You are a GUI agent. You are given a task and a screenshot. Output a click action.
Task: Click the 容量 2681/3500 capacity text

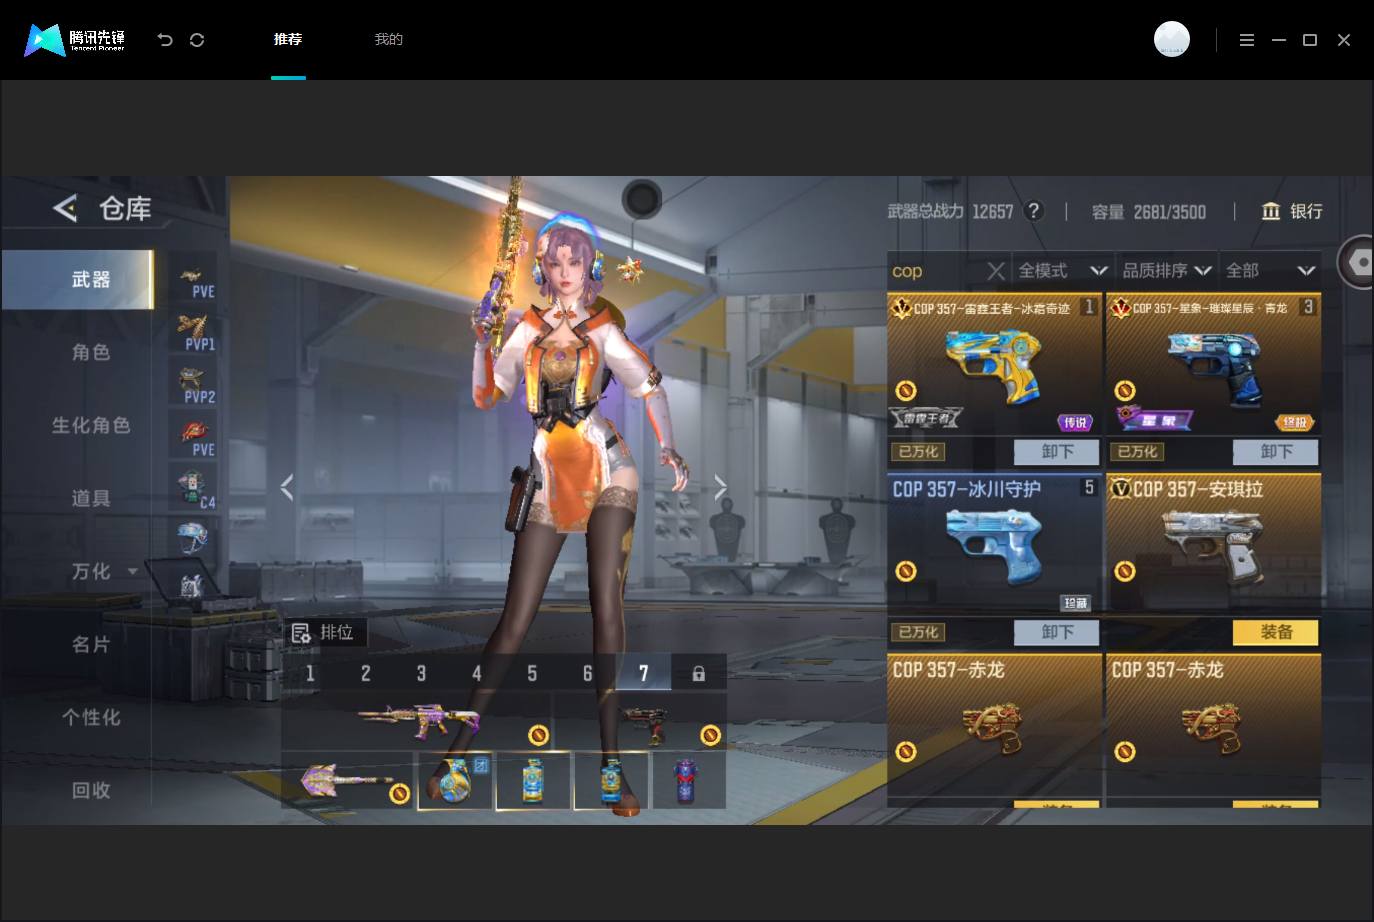click(1149, 212)
